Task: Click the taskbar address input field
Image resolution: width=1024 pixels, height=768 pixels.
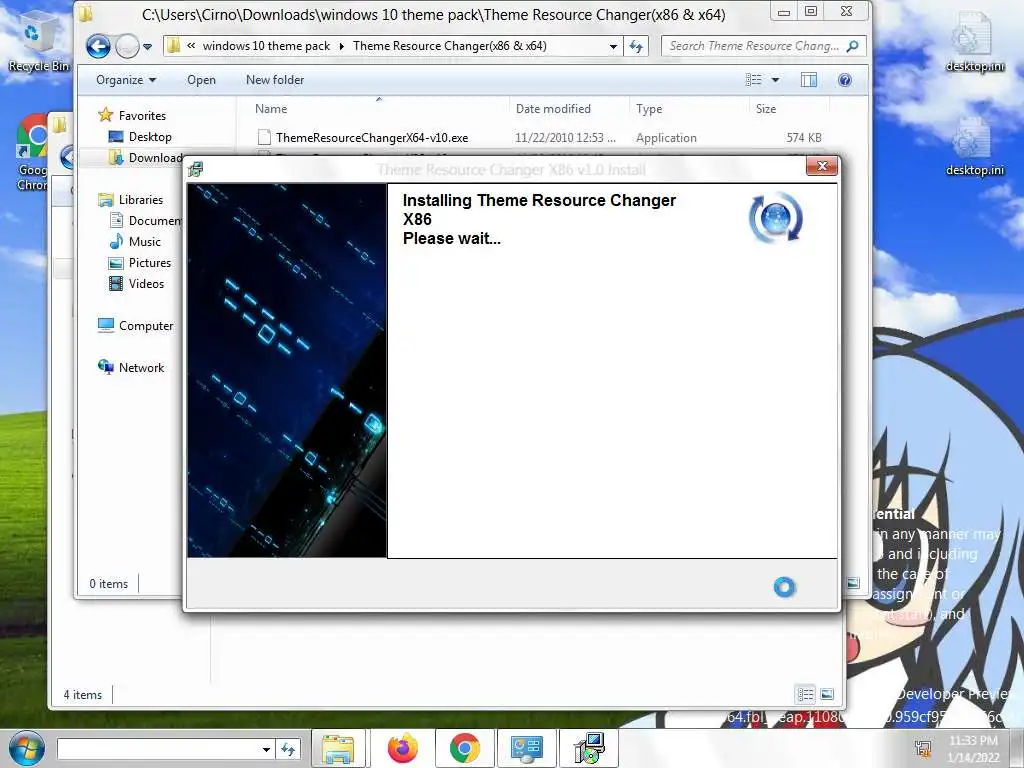Action: tap(159, 749)
